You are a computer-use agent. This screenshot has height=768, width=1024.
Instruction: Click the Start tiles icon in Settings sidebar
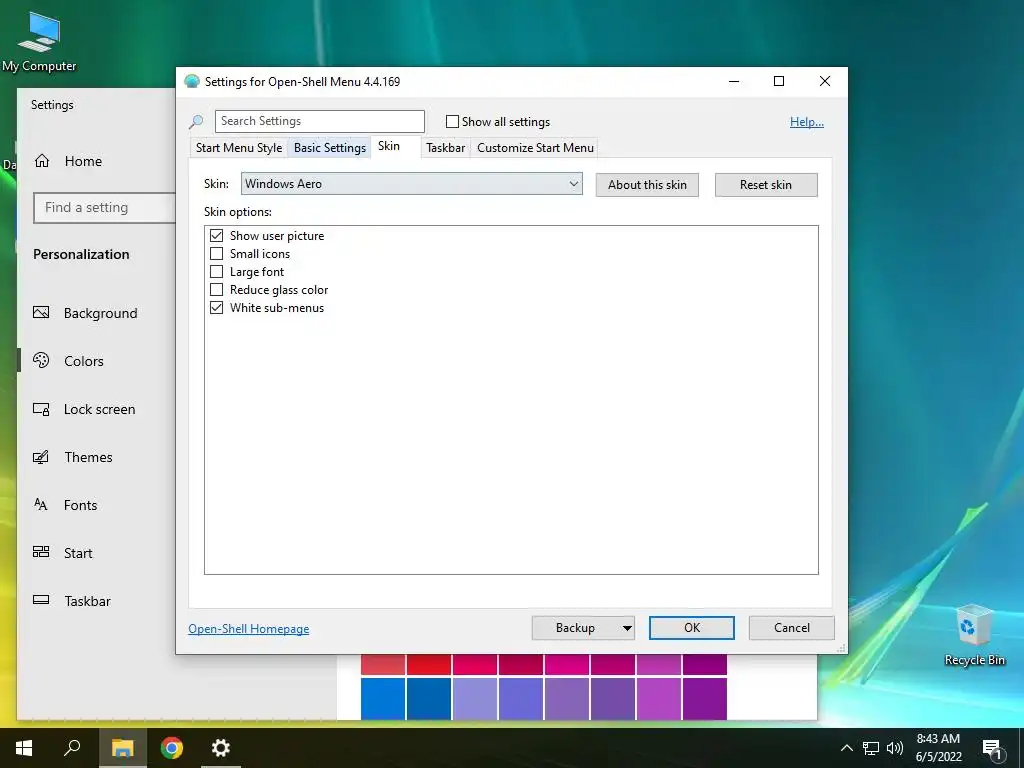pos(41,552)
